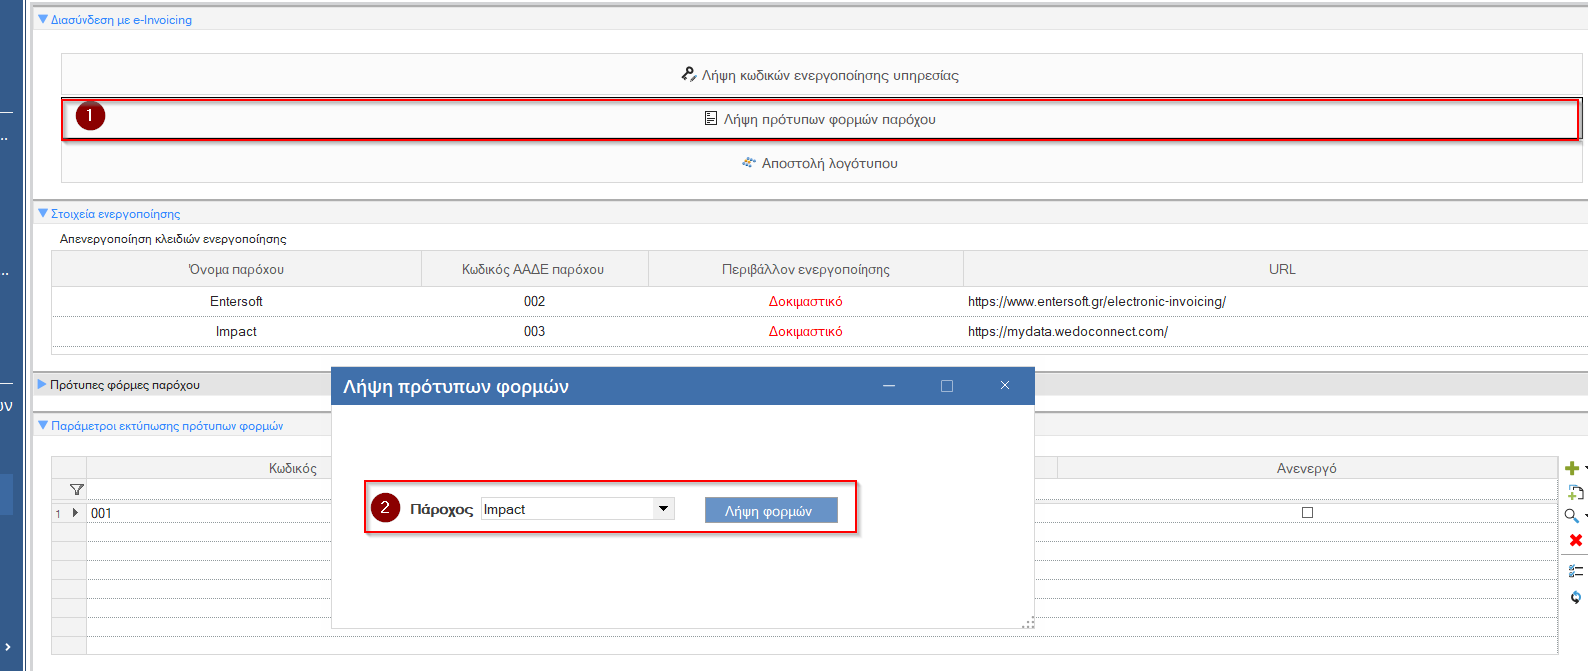Open the Πάροχος dropdown showing Impact
The image size is (1588, 671).
coord(663,509)
